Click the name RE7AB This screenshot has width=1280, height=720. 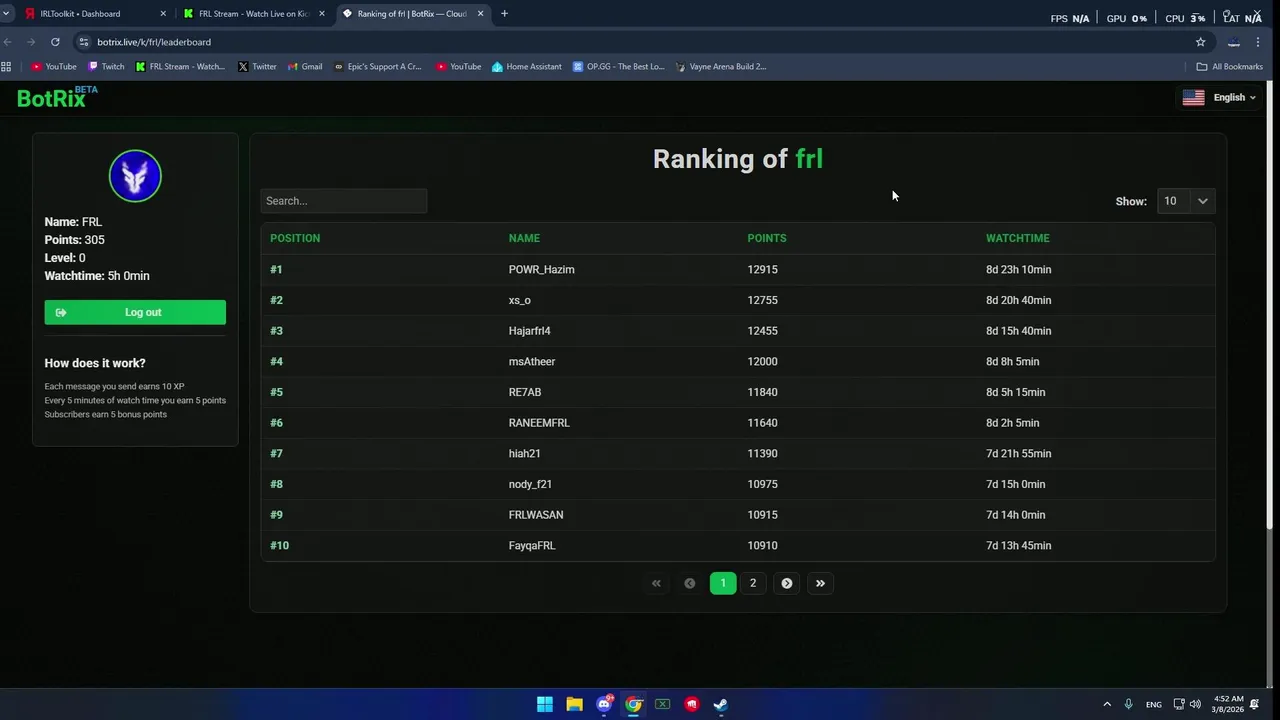pos(525,392)
